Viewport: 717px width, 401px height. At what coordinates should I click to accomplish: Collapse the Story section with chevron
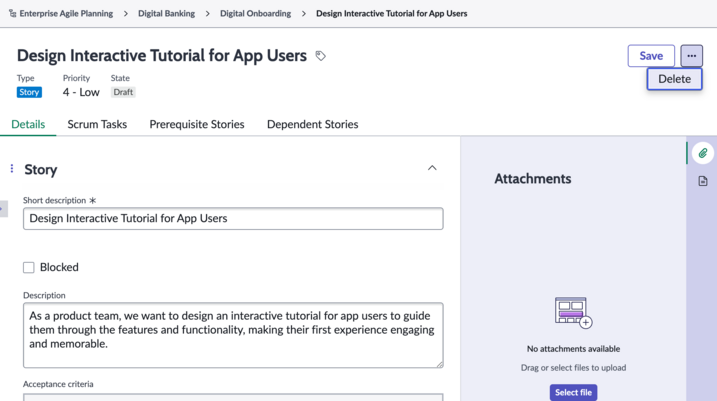(432, 168)
